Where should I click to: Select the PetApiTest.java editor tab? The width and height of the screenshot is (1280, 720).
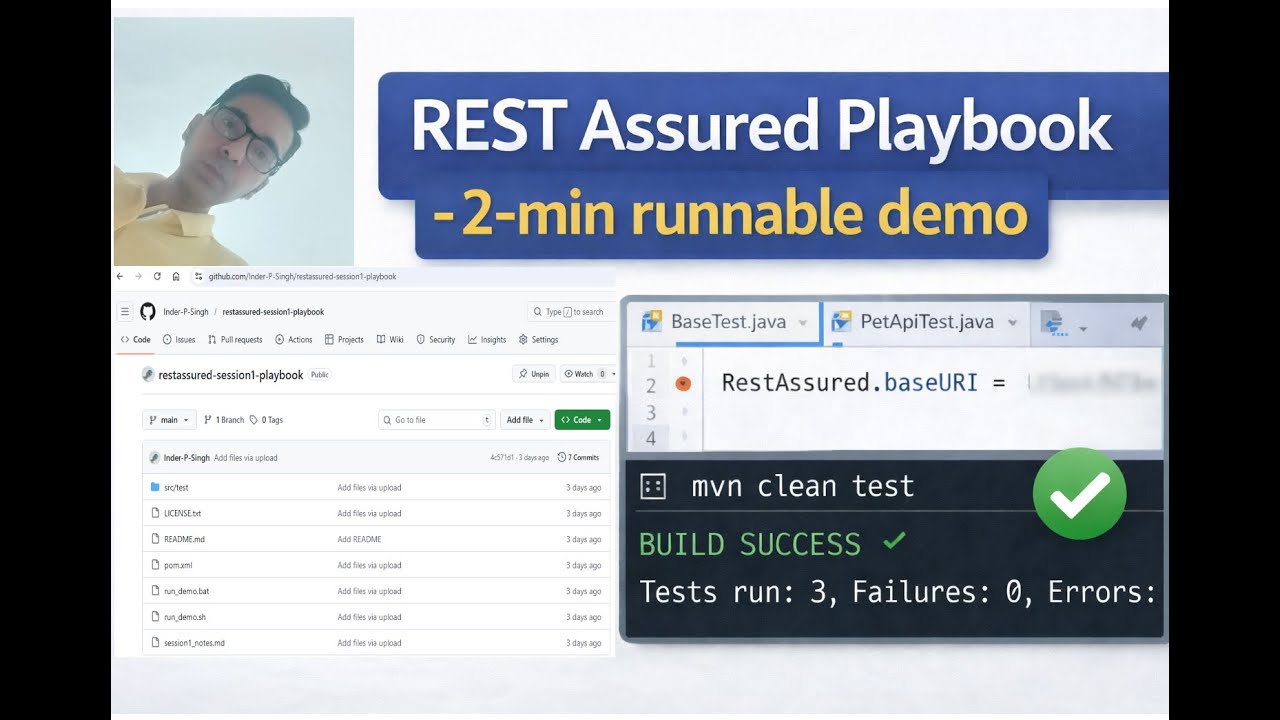pyautogui.click(x=927, y=322)
